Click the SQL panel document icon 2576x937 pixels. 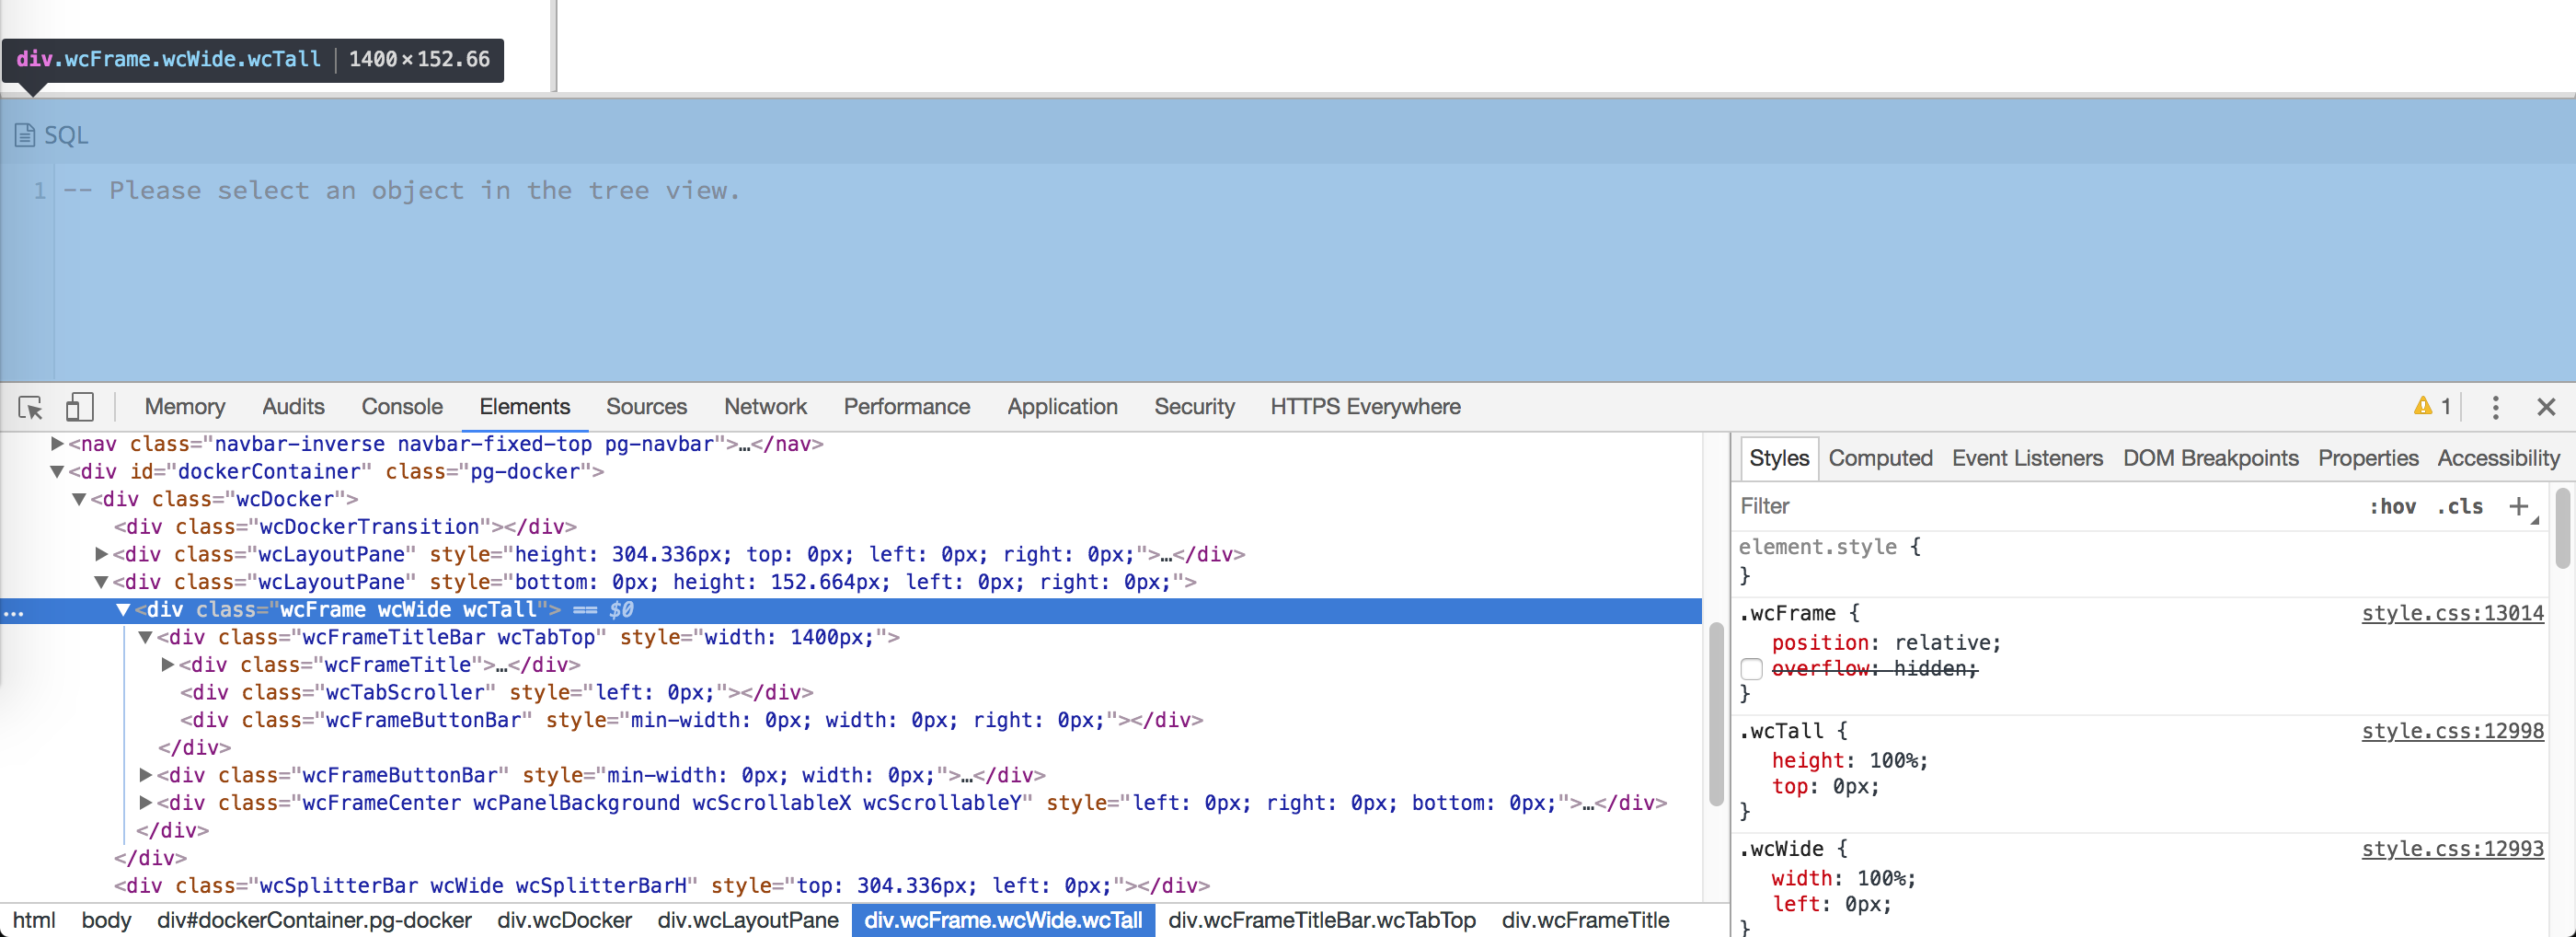click(x=25, y=135)
